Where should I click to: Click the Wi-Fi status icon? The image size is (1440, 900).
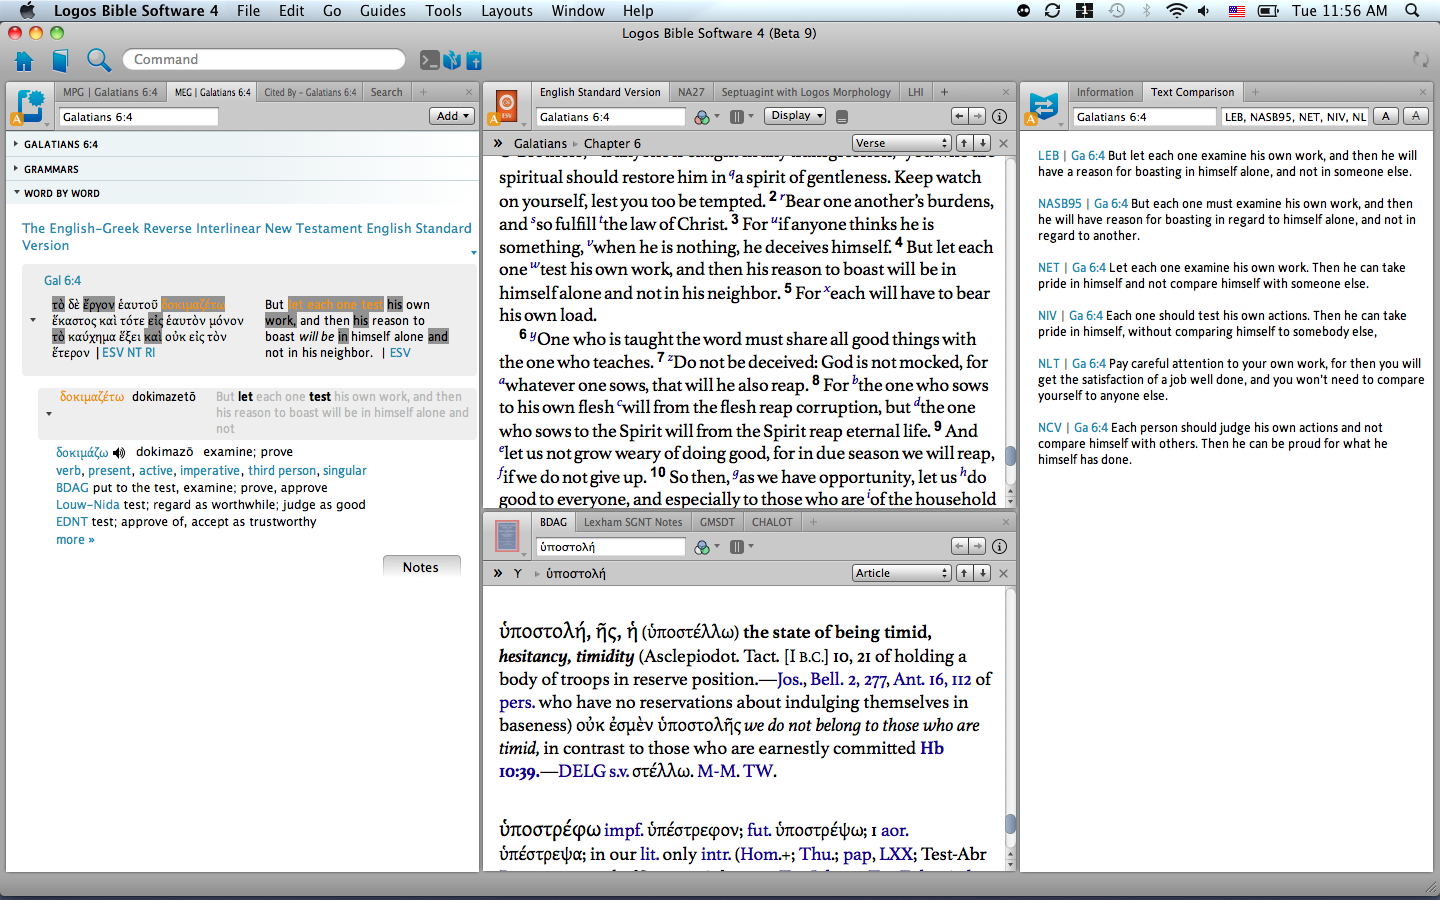pos(1176,11)
